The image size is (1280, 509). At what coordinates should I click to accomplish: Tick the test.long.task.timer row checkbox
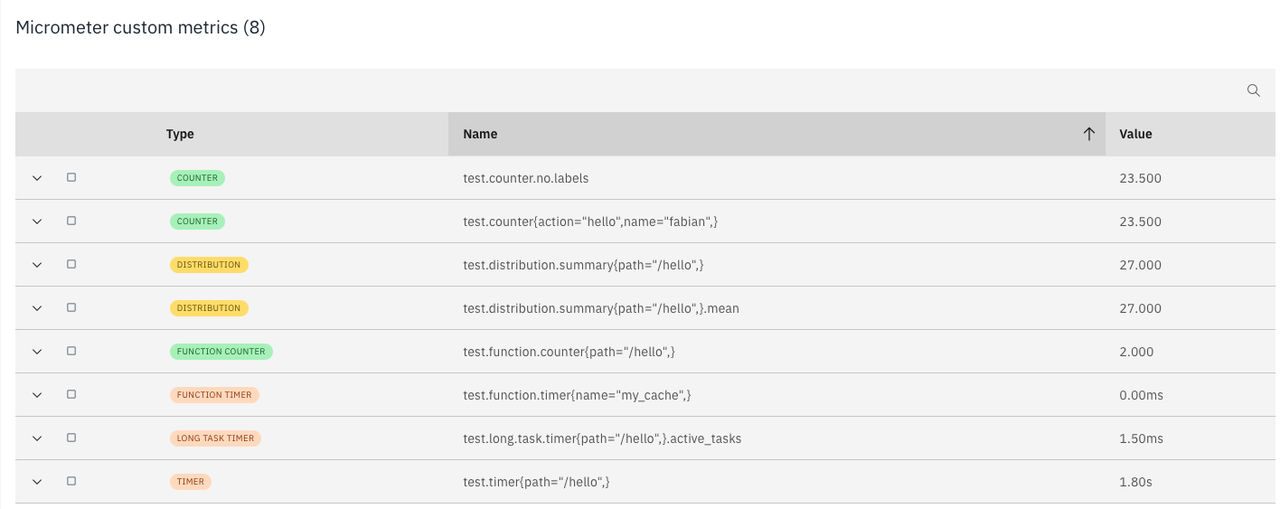point(71,437)
